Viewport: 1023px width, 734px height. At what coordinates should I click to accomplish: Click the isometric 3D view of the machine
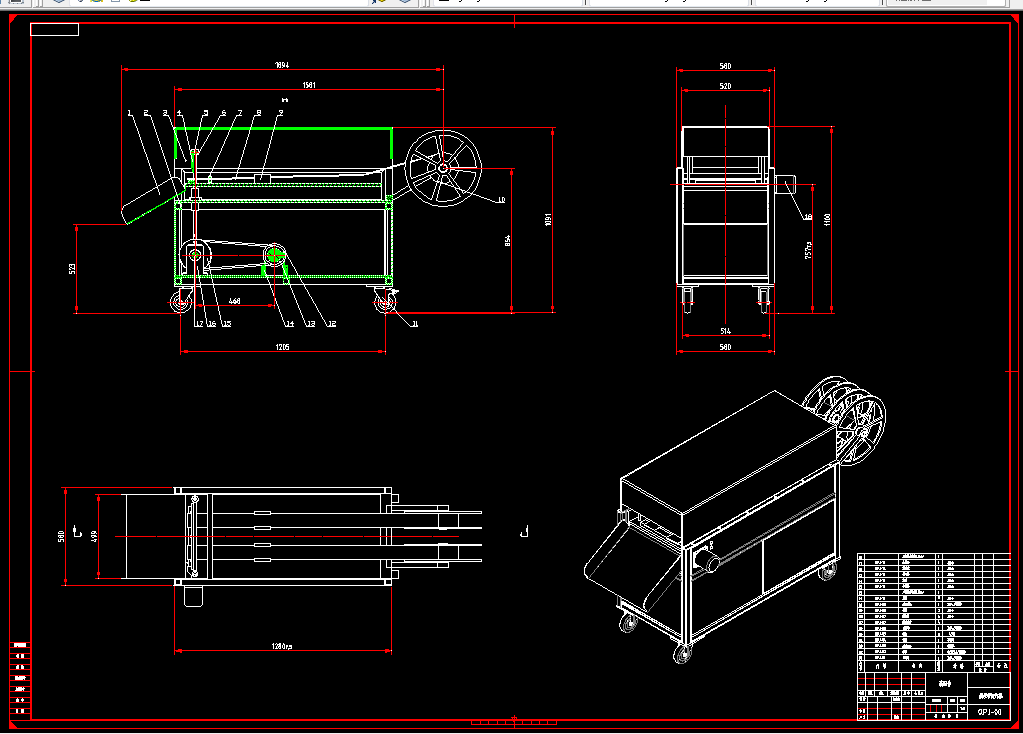point(735,519)
